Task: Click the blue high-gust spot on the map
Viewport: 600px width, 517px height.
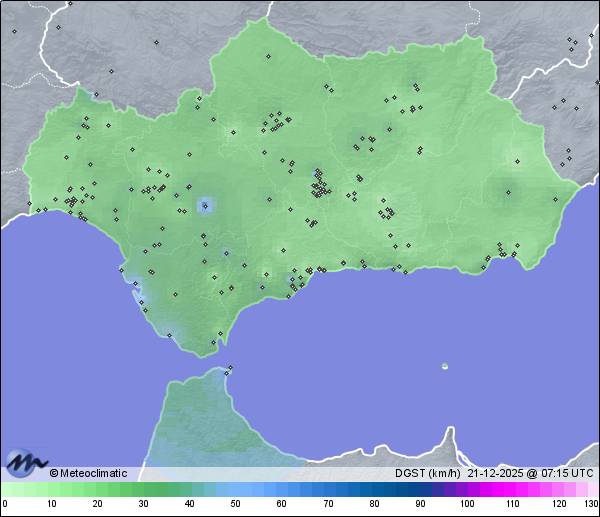Action: tap(205, 206)
